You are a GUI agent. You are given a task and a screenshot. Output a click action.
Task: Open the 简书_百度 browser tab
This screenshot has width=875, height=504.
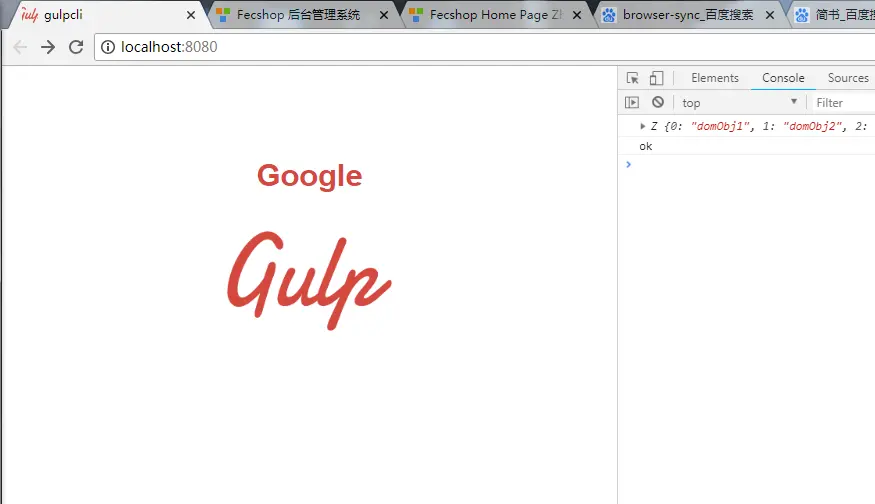point(834,15)
